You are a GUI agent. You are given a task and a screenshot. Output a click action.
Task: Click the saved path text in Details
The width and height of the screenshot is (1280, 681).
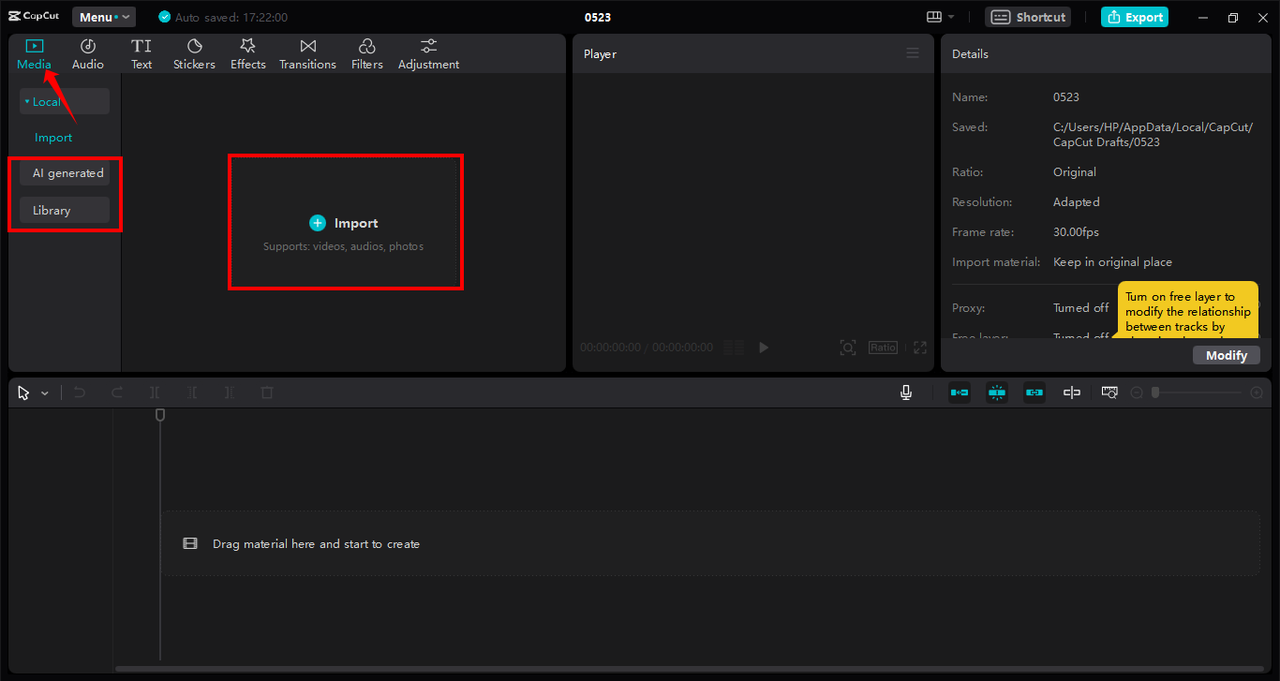[1153, 135]
